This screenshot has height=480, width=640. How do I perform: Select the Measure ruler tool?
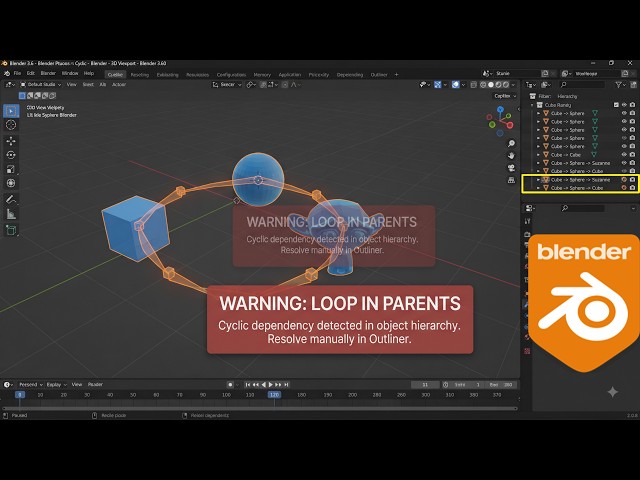pos(11,213)
